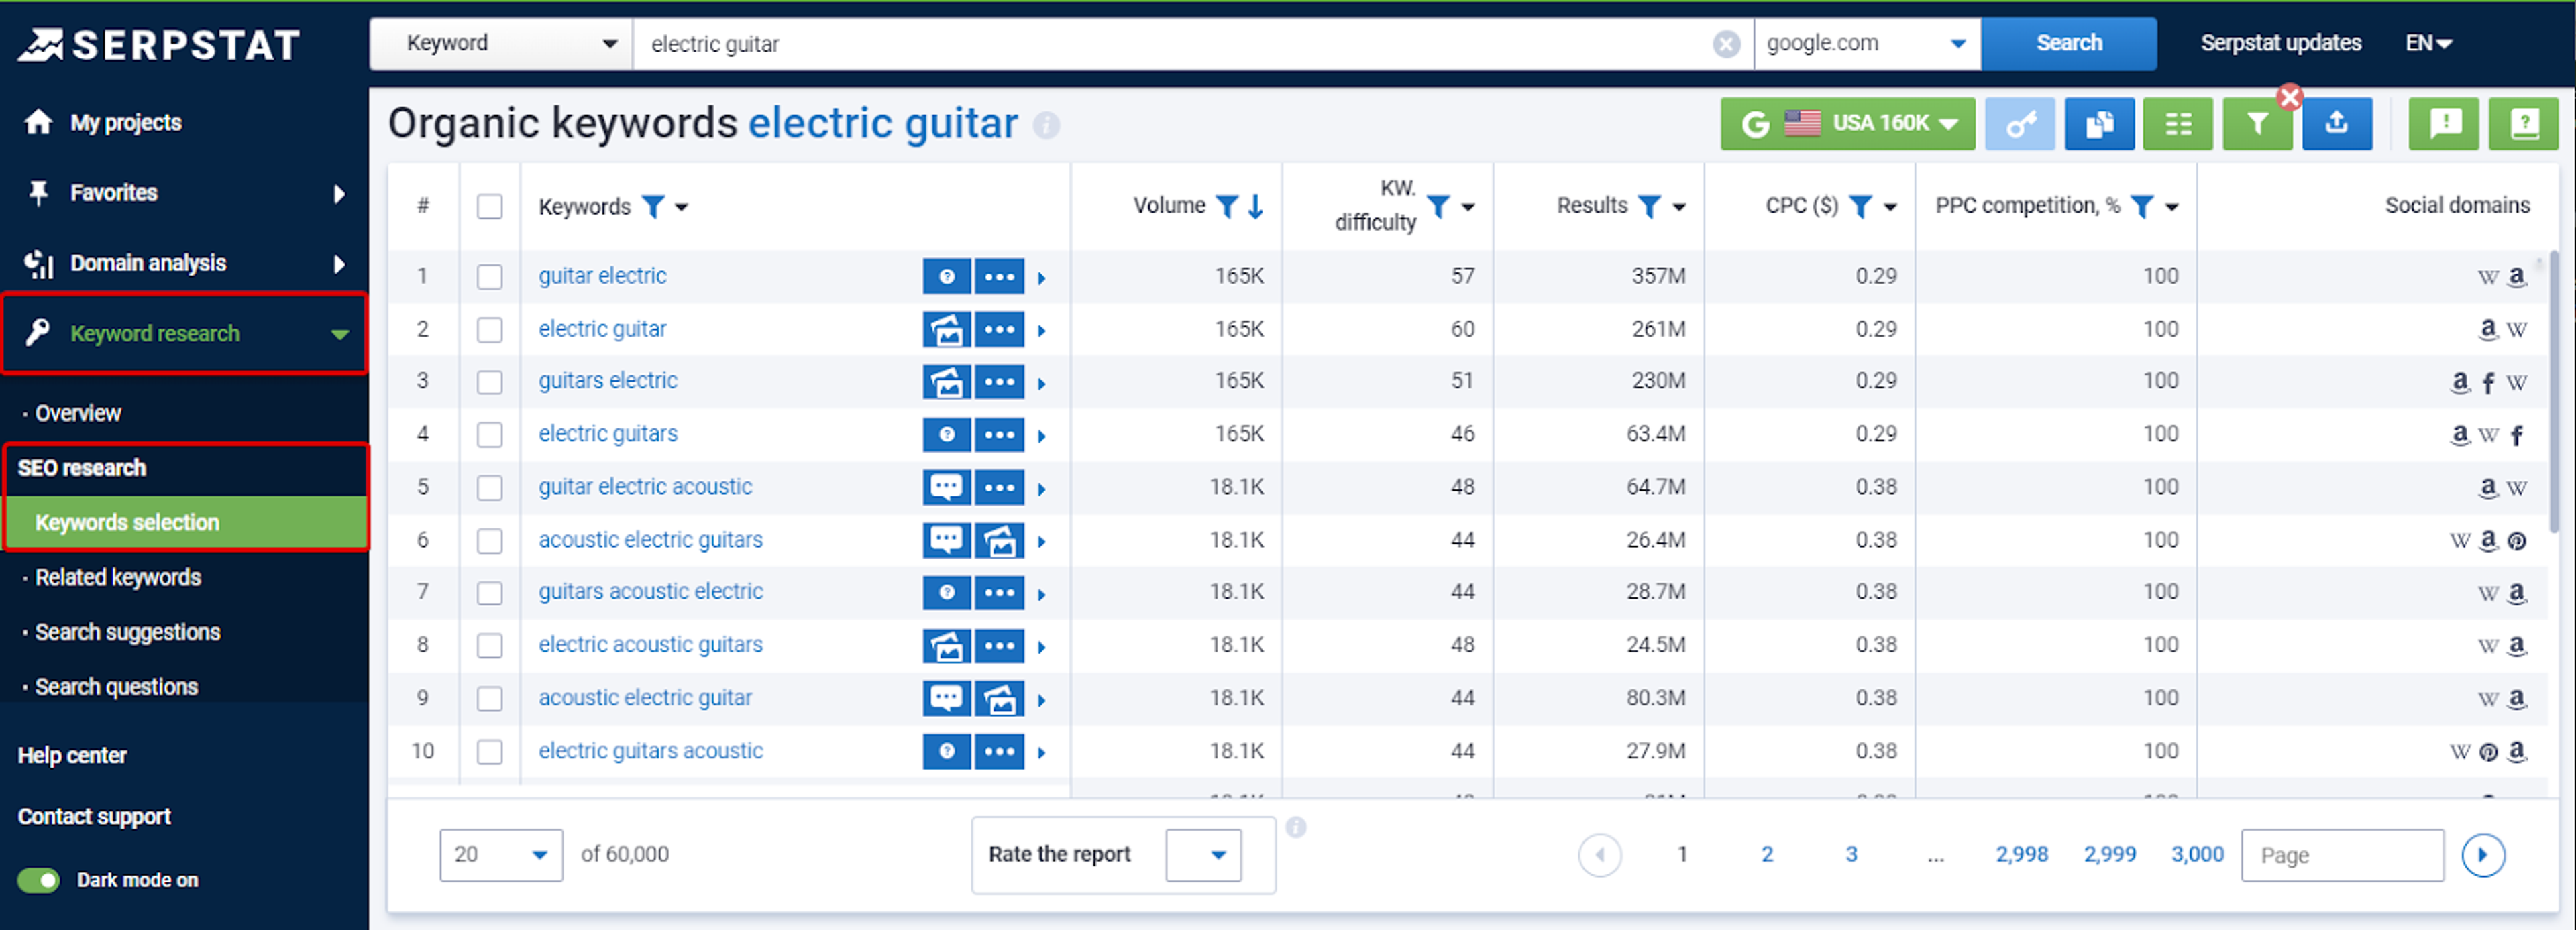Expand the rows-per-page 20 dropdown
Screen dimensions: 2576x930
tap(500, 855)
